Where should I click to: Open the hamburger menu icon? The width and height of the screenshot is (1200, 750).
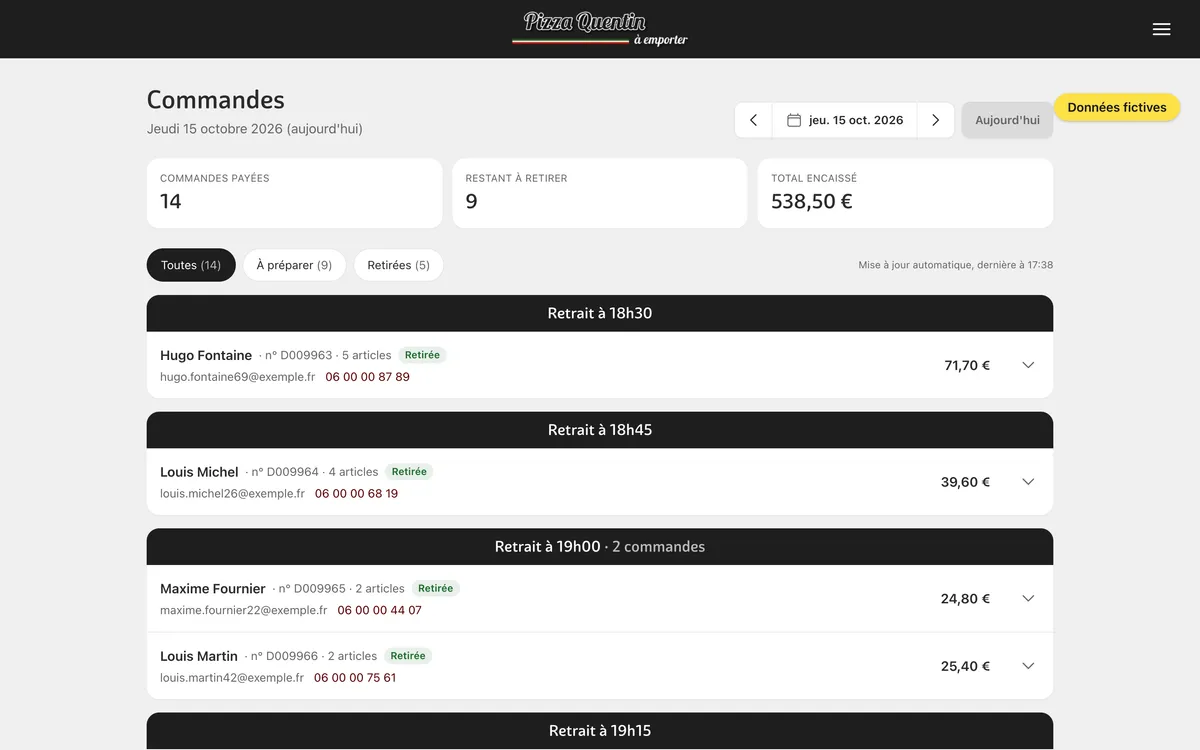click(x=1161, y=29)
